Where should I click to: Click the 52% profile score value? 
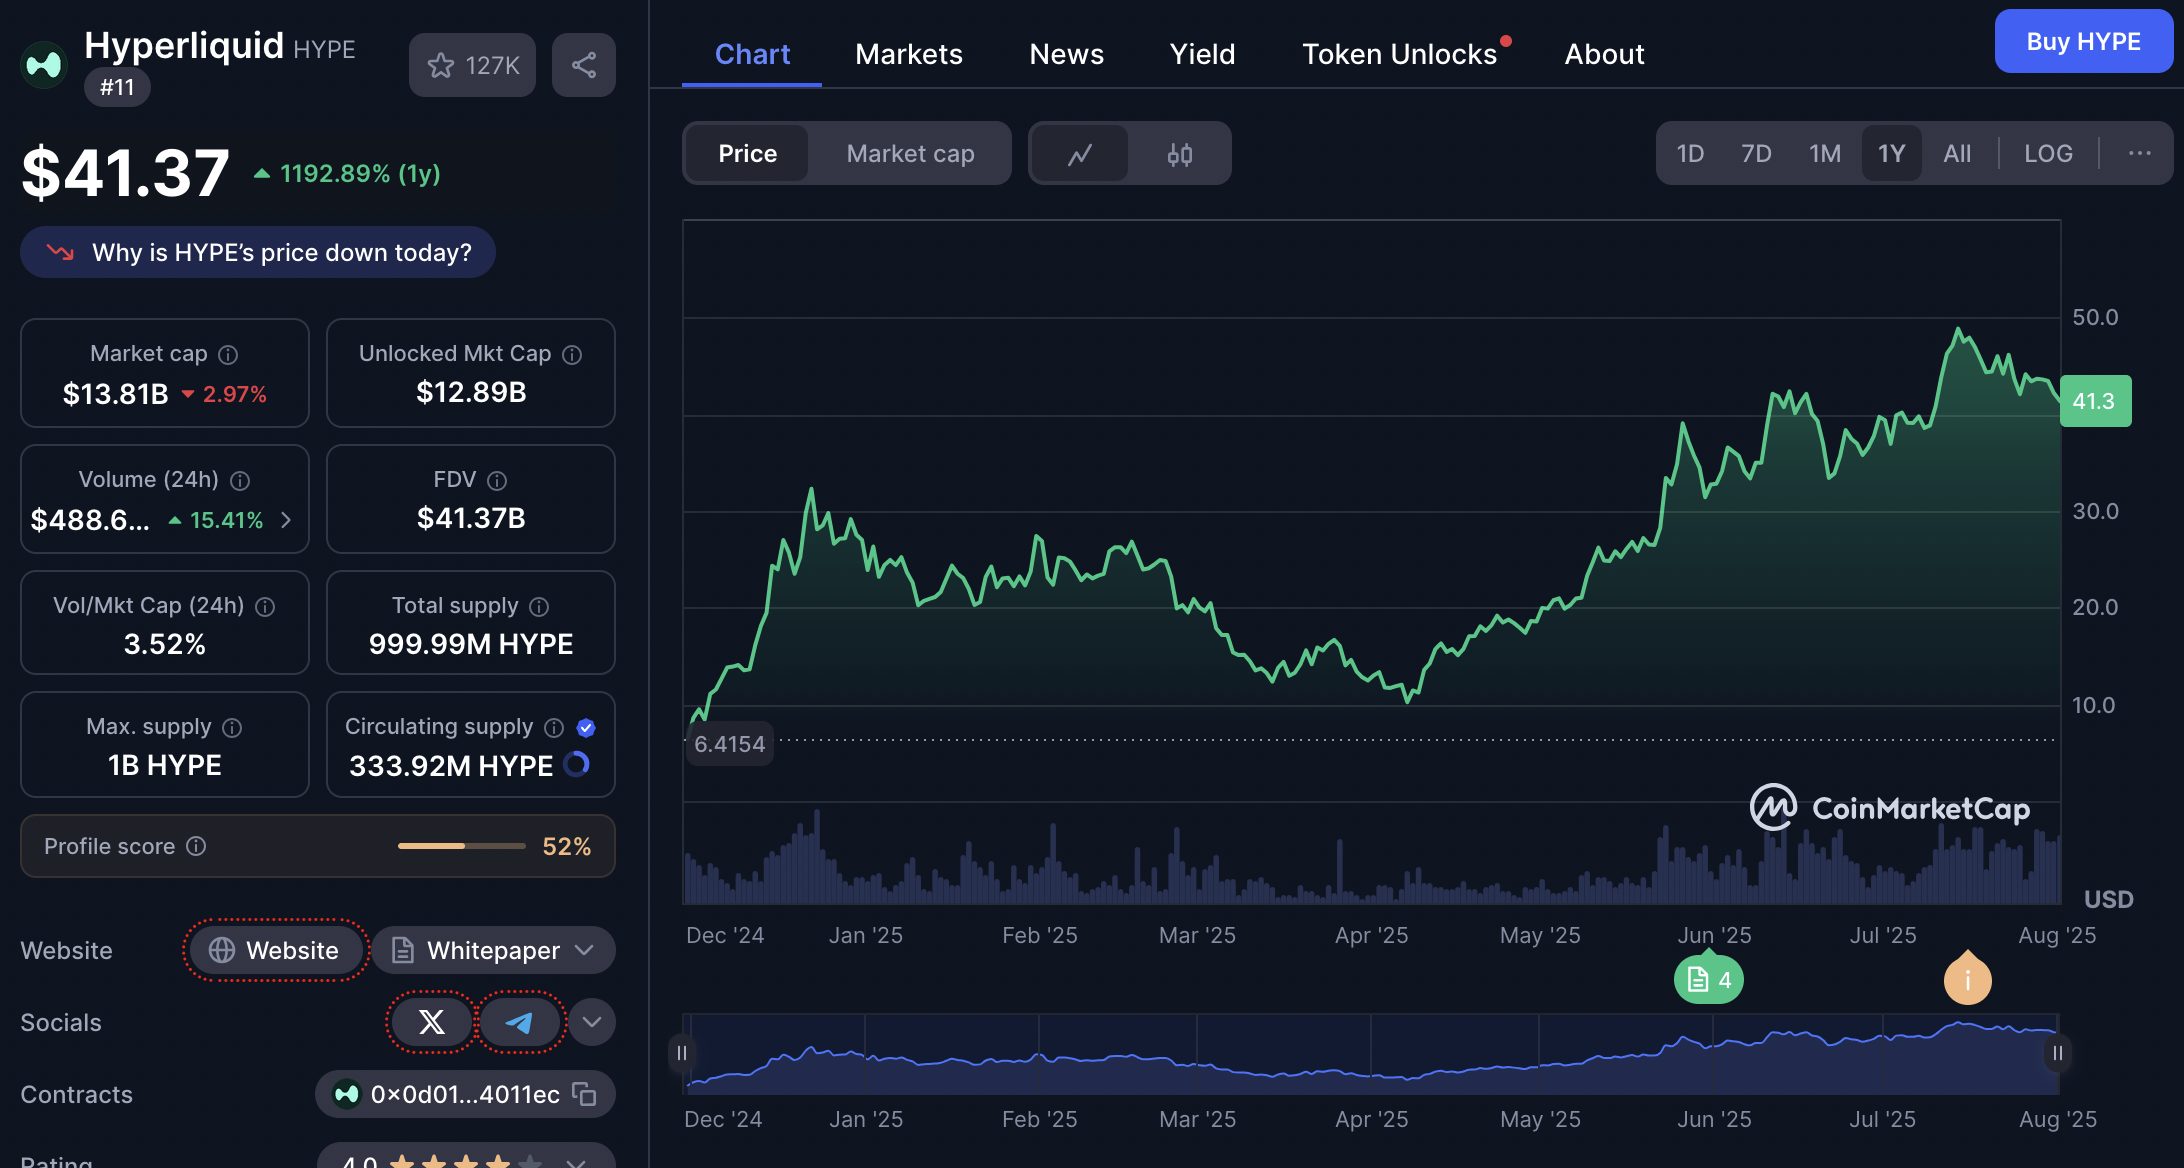pos(566,846)
